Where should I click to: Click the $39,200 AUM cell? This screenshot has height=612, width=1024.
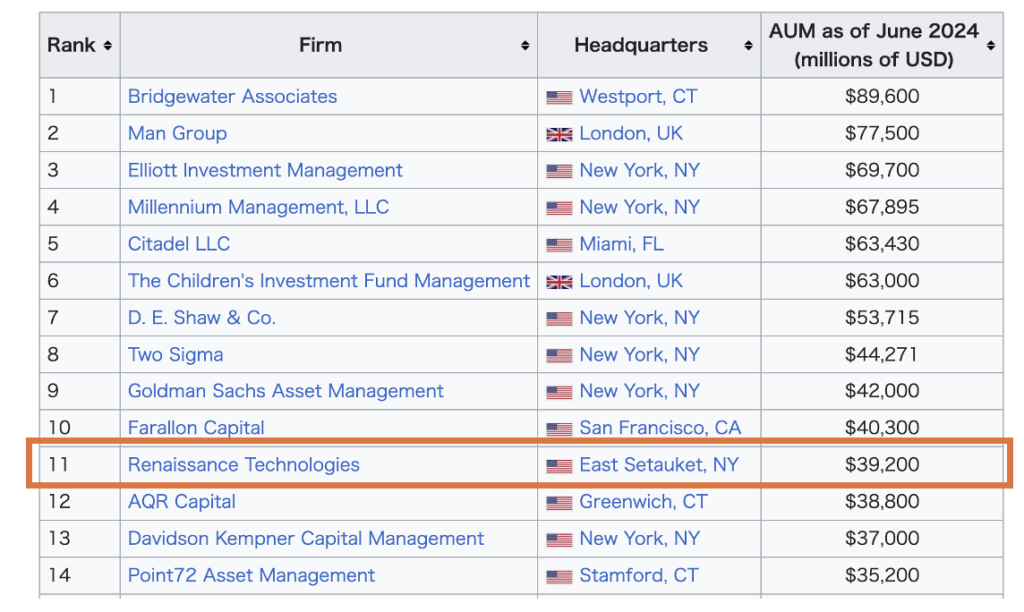pos(882,465)
